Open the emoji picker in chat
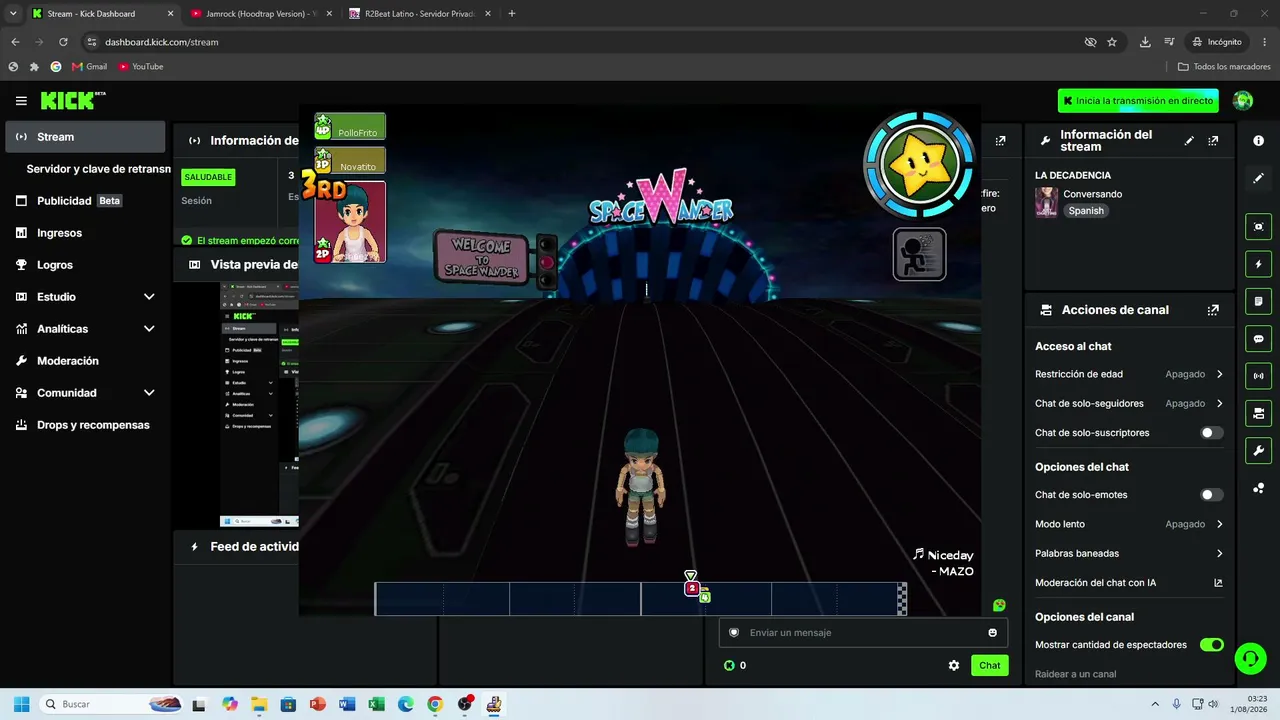Image resolution: width=1280 pixels, height=720 pixels. [992, 632]
